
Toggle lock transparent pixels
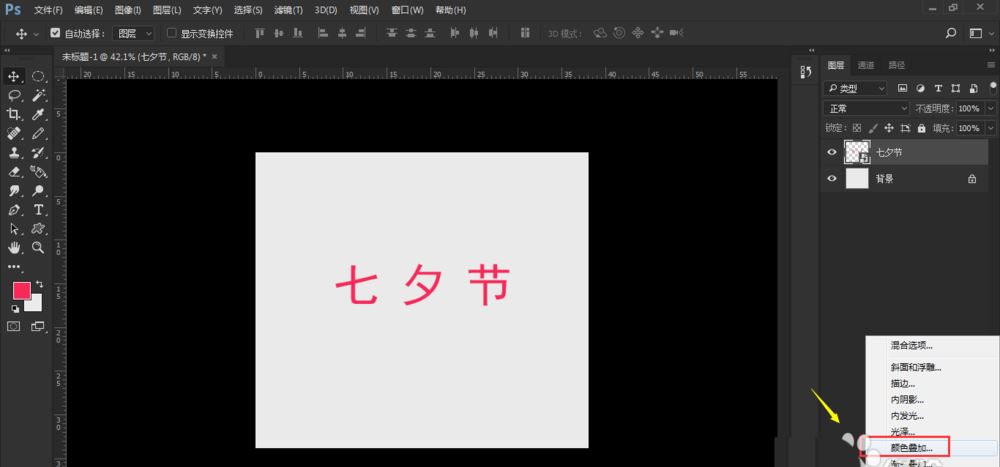coord(857,128)
